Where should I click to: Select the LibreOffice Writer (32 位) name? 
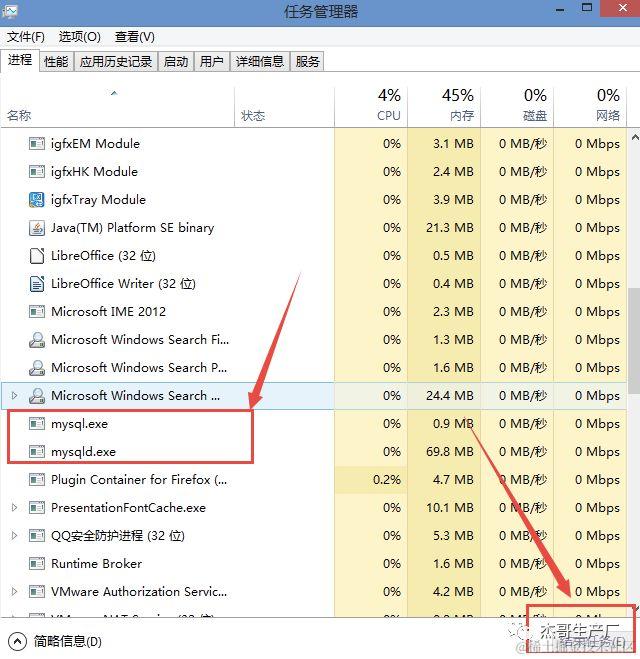click(x=123, y=284)
